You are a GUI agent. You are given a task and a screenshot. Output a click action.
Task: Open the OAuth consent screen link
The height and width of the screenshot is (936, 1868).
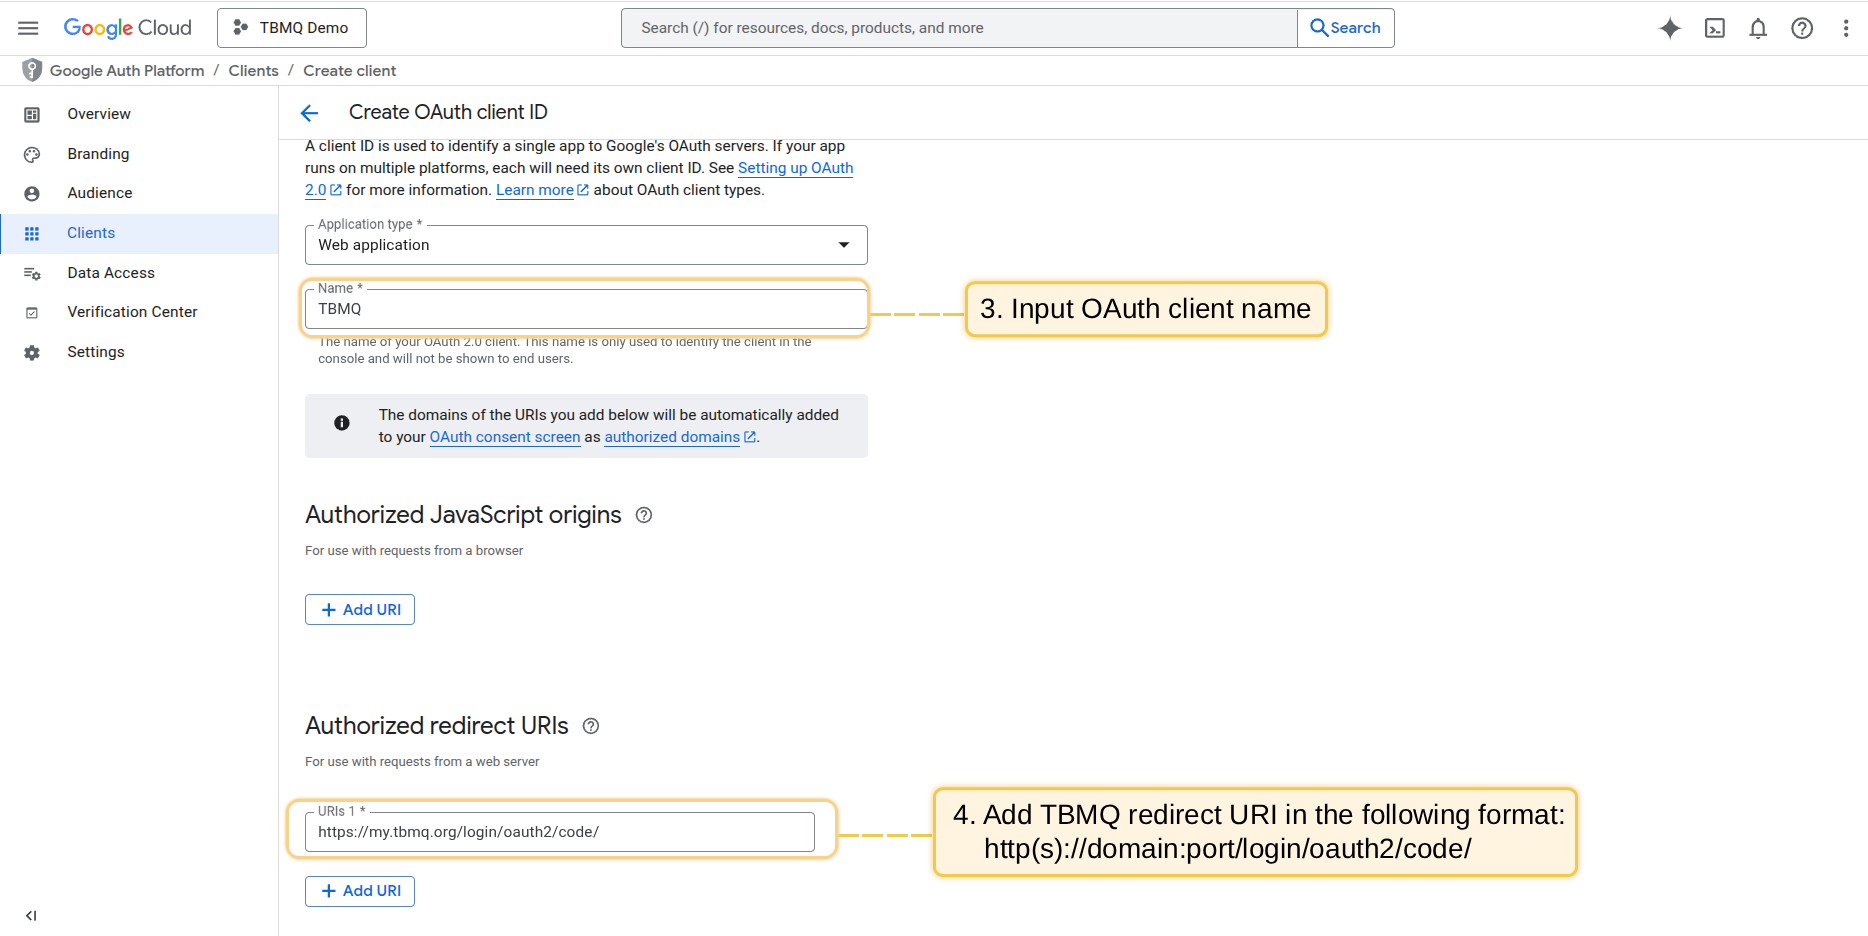(505, 437)
